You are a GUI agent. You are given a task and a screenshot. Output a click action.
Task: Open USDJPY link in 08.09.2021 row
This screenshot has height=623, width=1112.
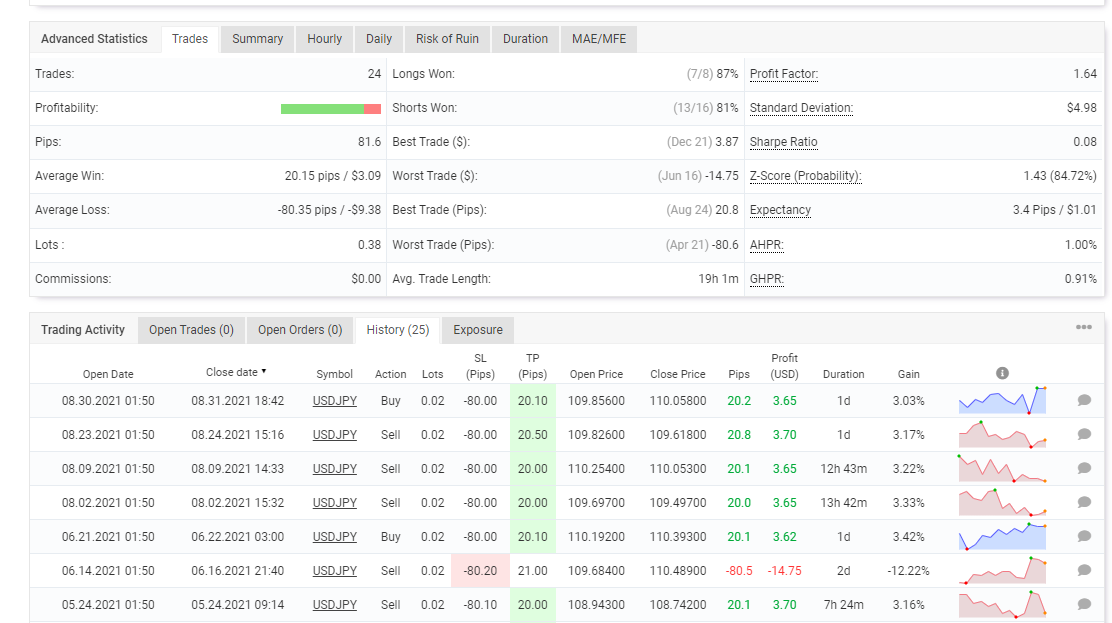(x=335, y=469)
